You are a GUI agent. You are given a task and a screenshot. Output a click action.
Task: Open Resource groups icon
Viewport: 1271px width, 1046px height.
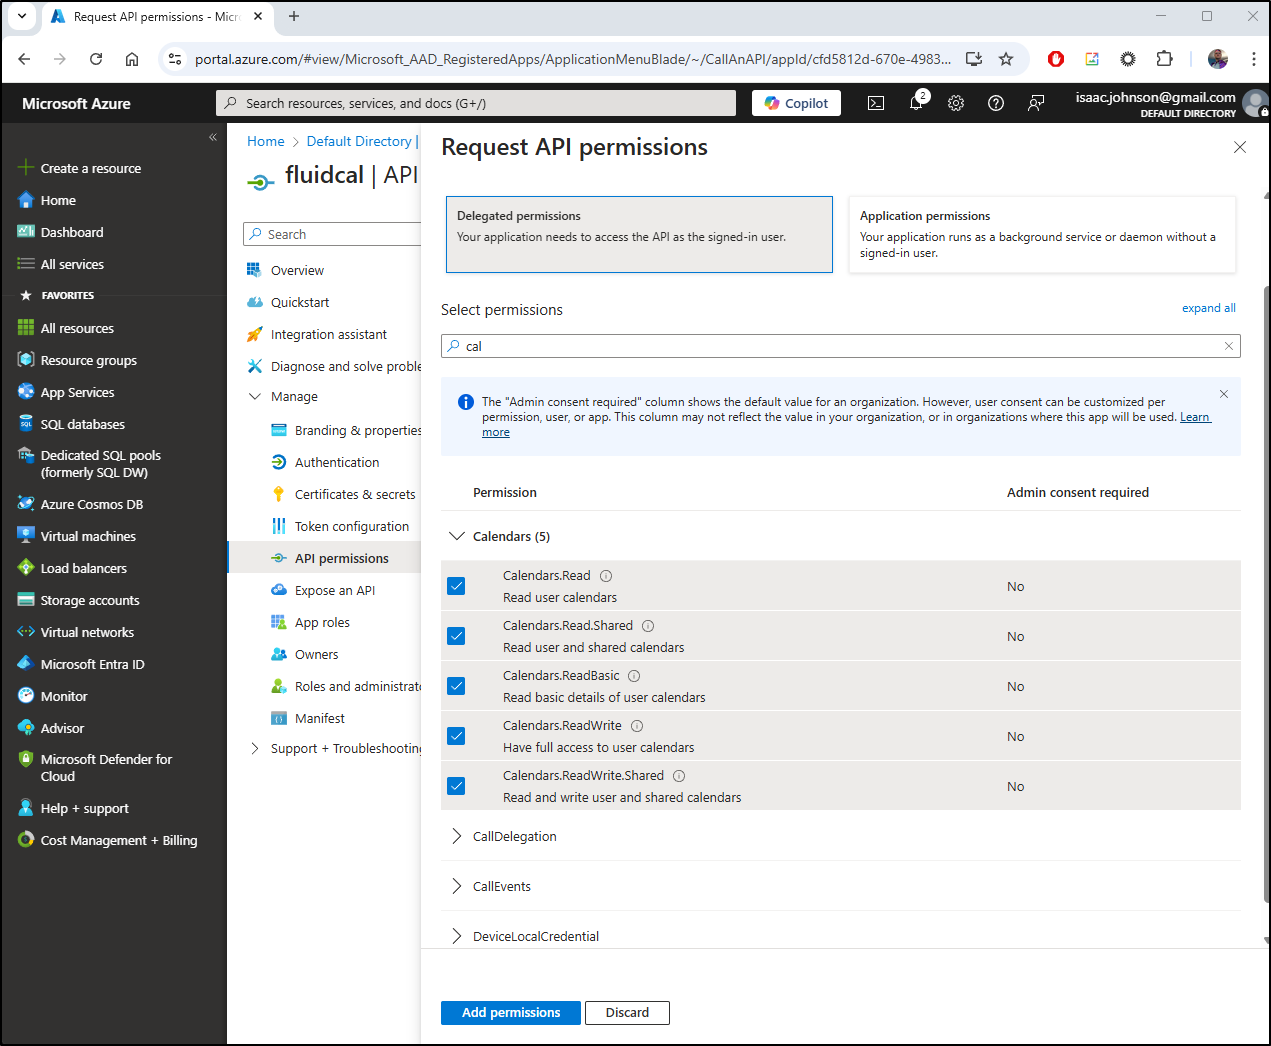point(26,360)
